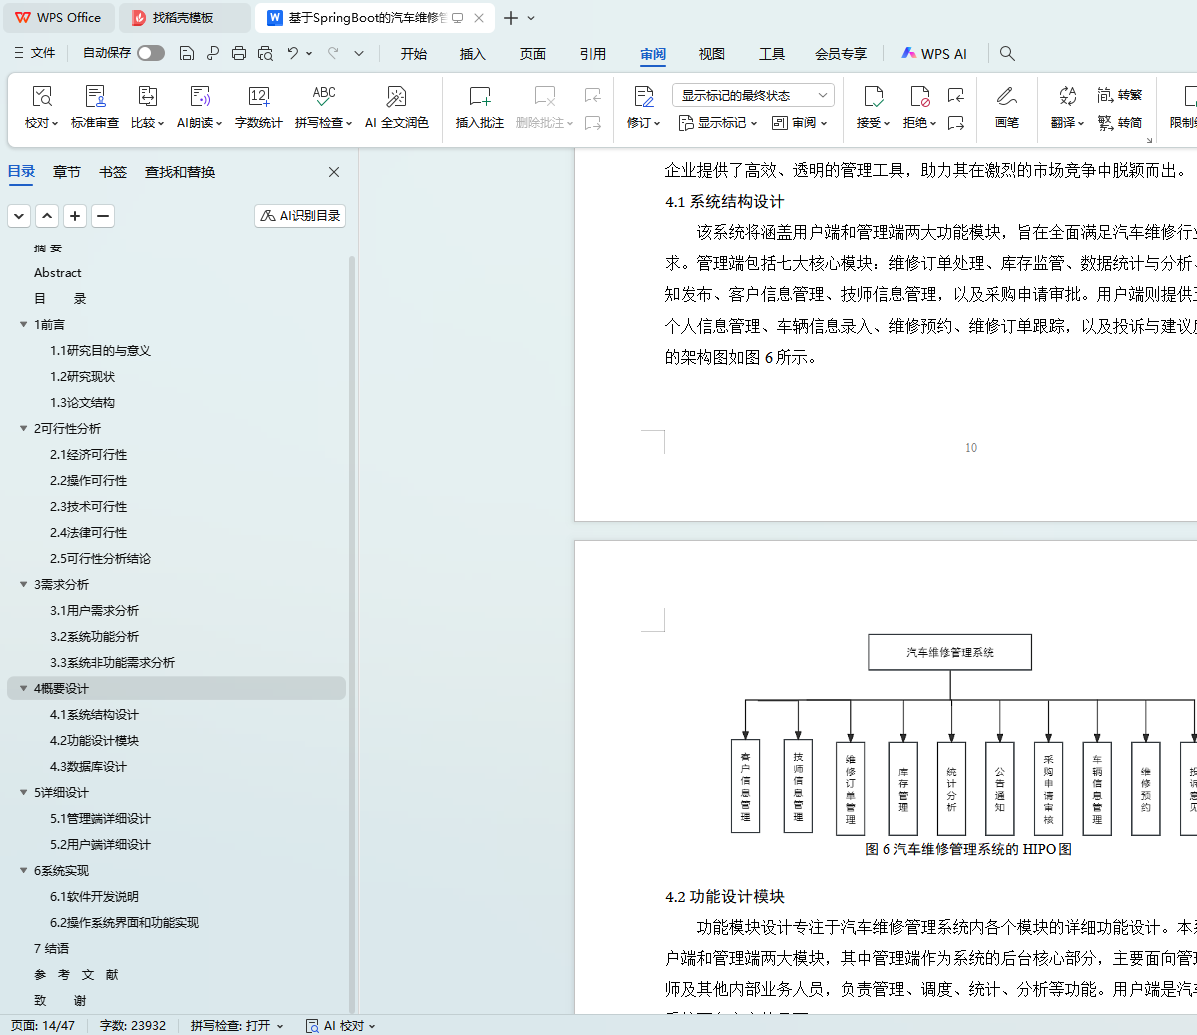Go to 4.3数据库设计 in outline
Image resolution: width=1197 pixels, height=1035 pixels.
pos(88,767)
